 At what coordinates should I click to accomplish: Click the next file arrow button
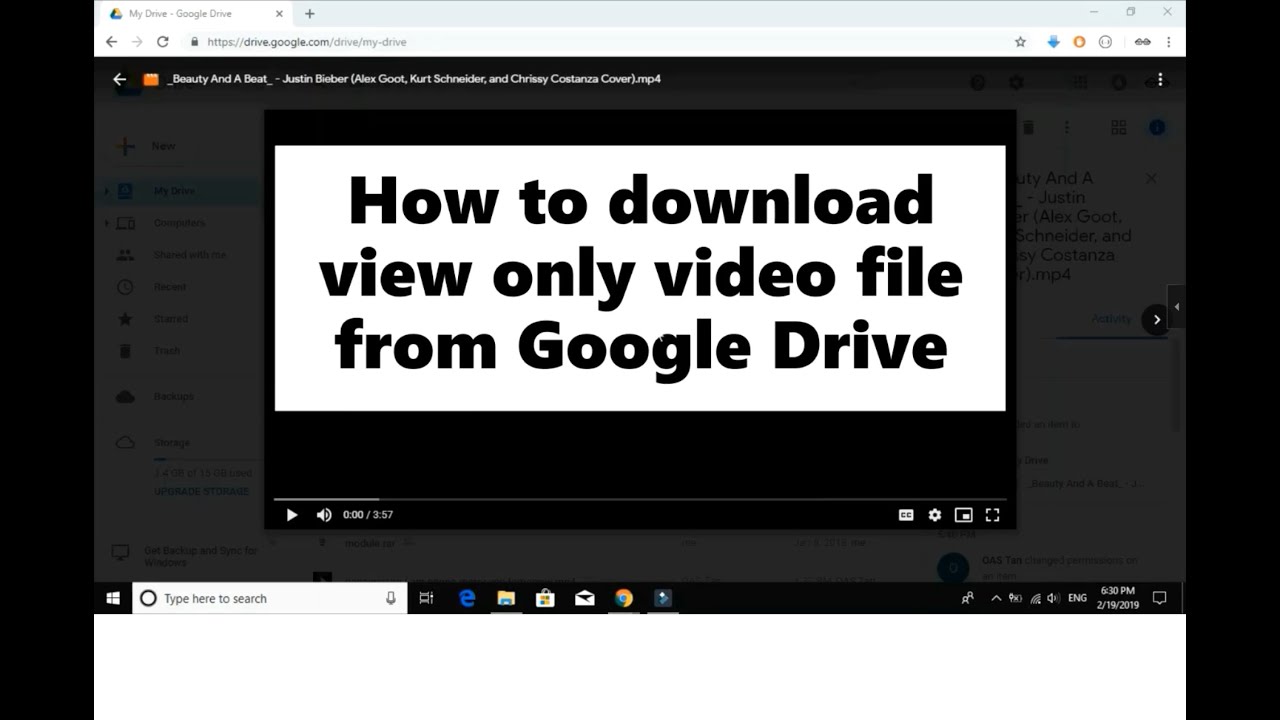click(1156, 319)
